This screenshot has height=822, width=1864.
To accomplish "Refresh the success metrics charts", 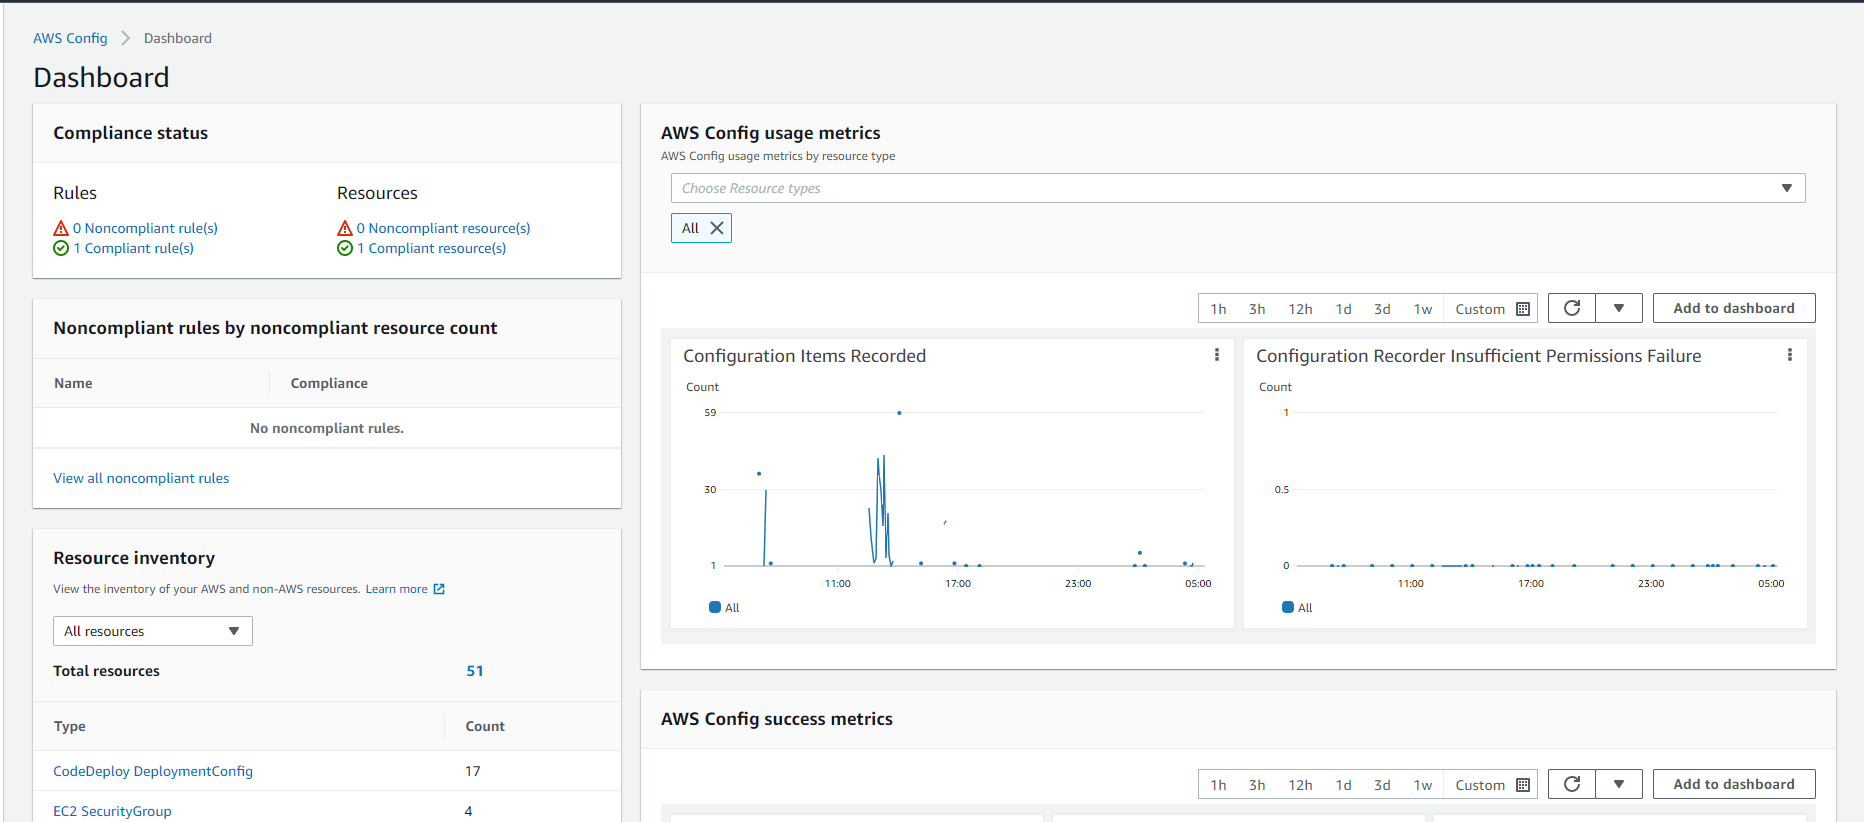I will click(1572, 784).
